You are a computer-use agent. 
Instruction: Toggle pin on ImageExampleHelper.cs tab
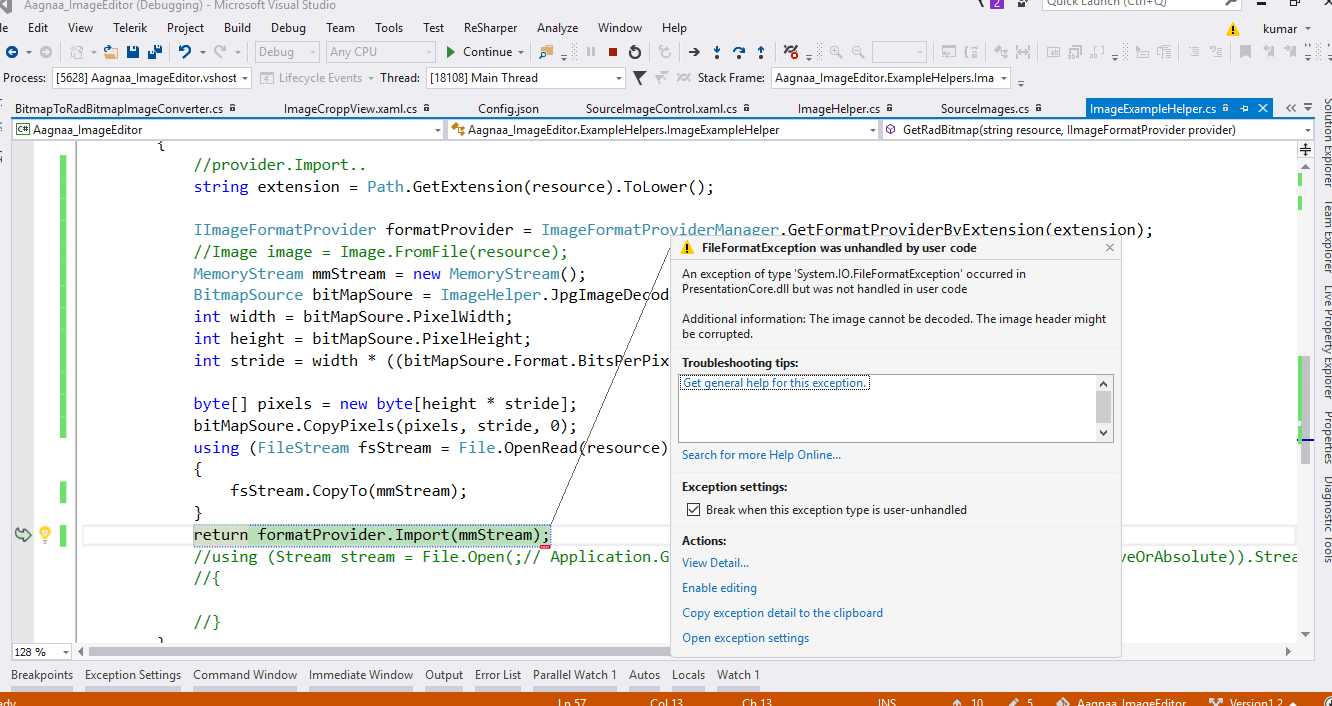pos(1245,108)
